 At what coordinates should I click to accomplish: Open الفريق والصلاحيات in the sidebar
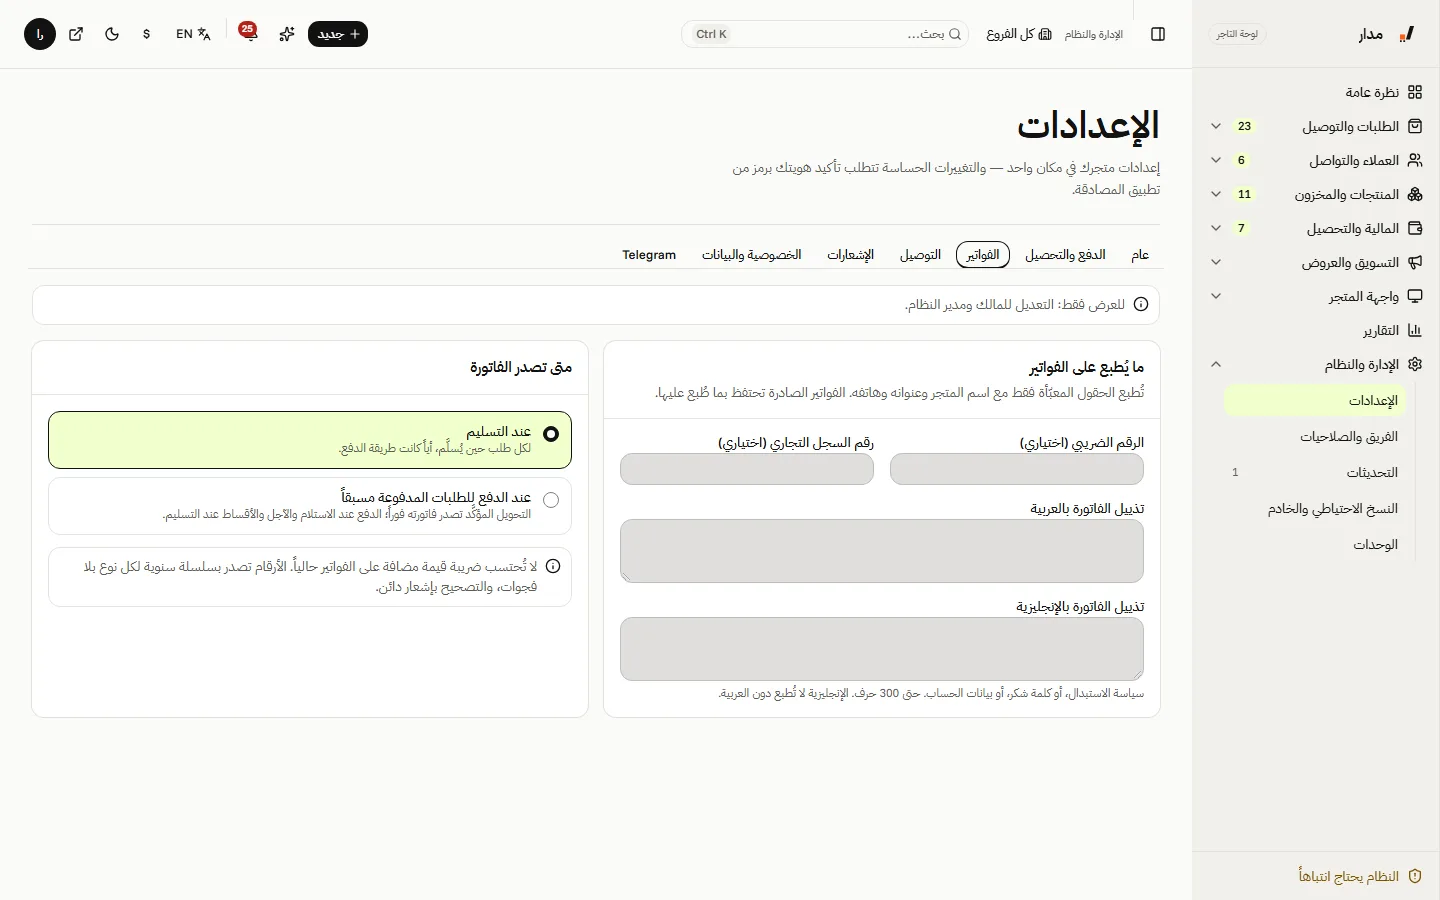click(x=1315, y=437)
